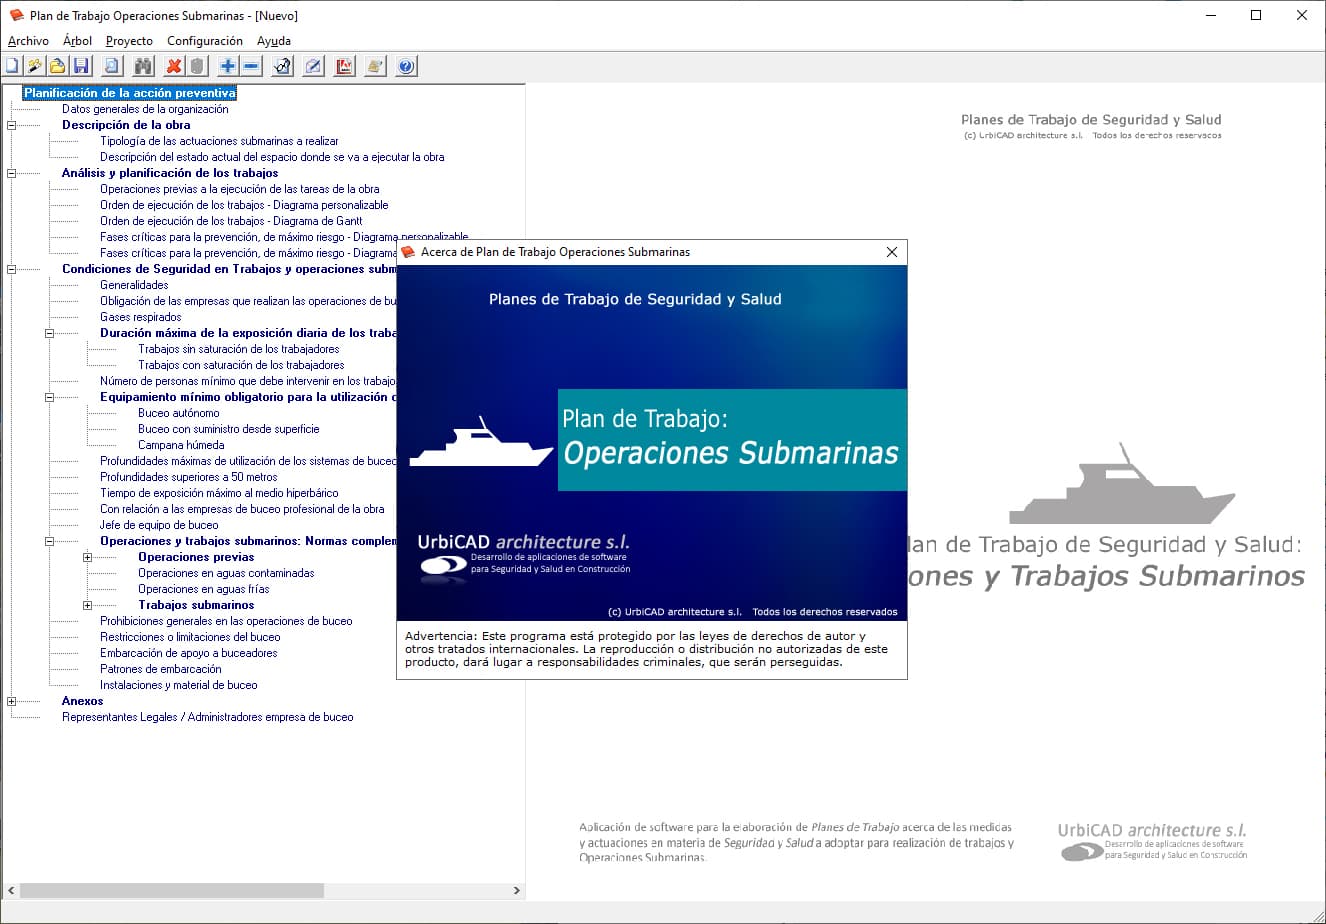Select Instalaciones y material de buceo
The image size is (1326, 924).
(x=179, y=685)
